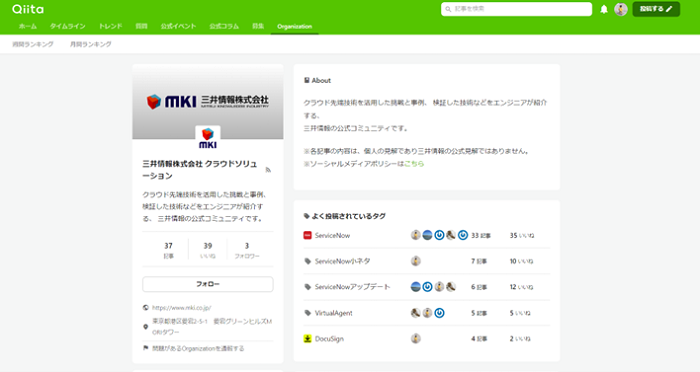The height and width of the screenshot is (372, 700).
Task: Click the フォロー follow button
Action: [208, 284]
